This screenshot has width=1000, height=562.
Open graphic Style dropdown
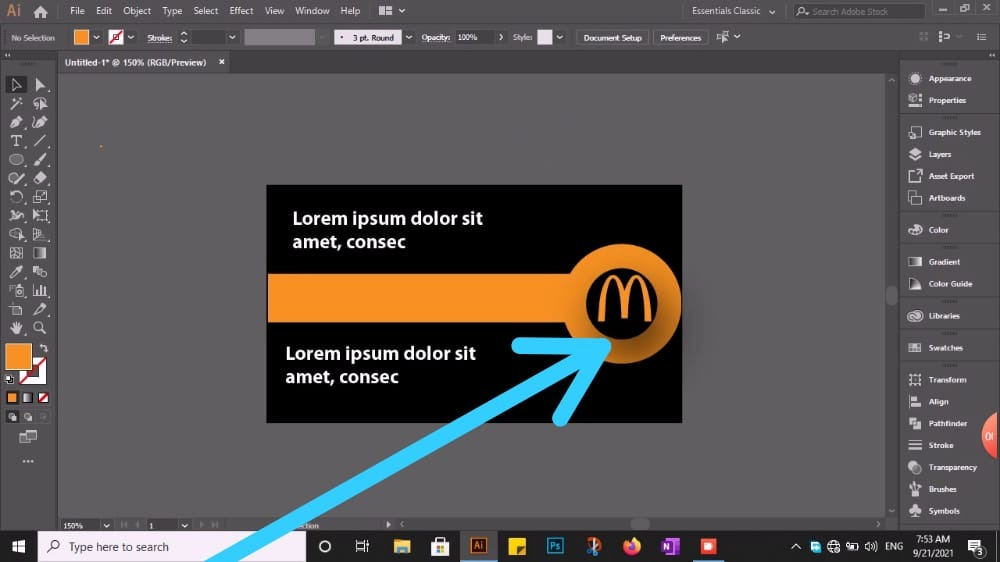(559, 37)
